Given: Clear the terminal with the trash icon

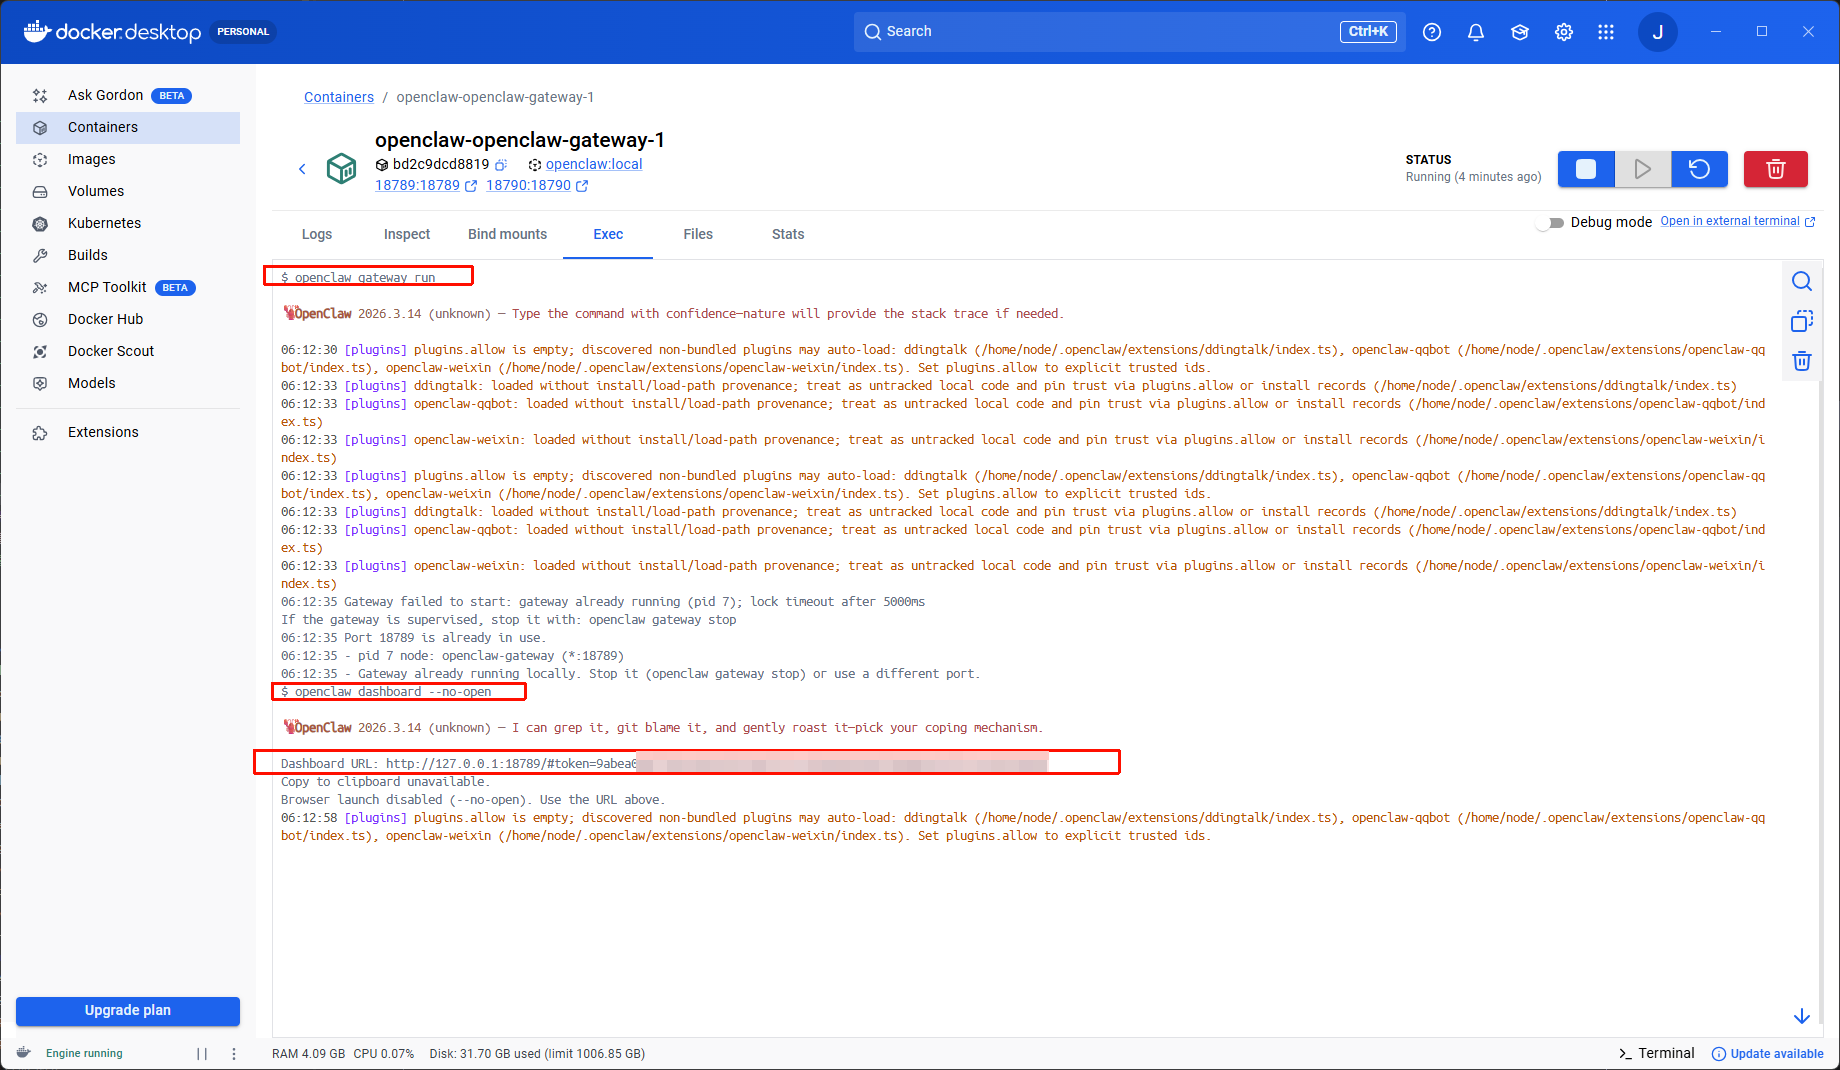Looking at the screenshot, I should tap(1802, 361).
